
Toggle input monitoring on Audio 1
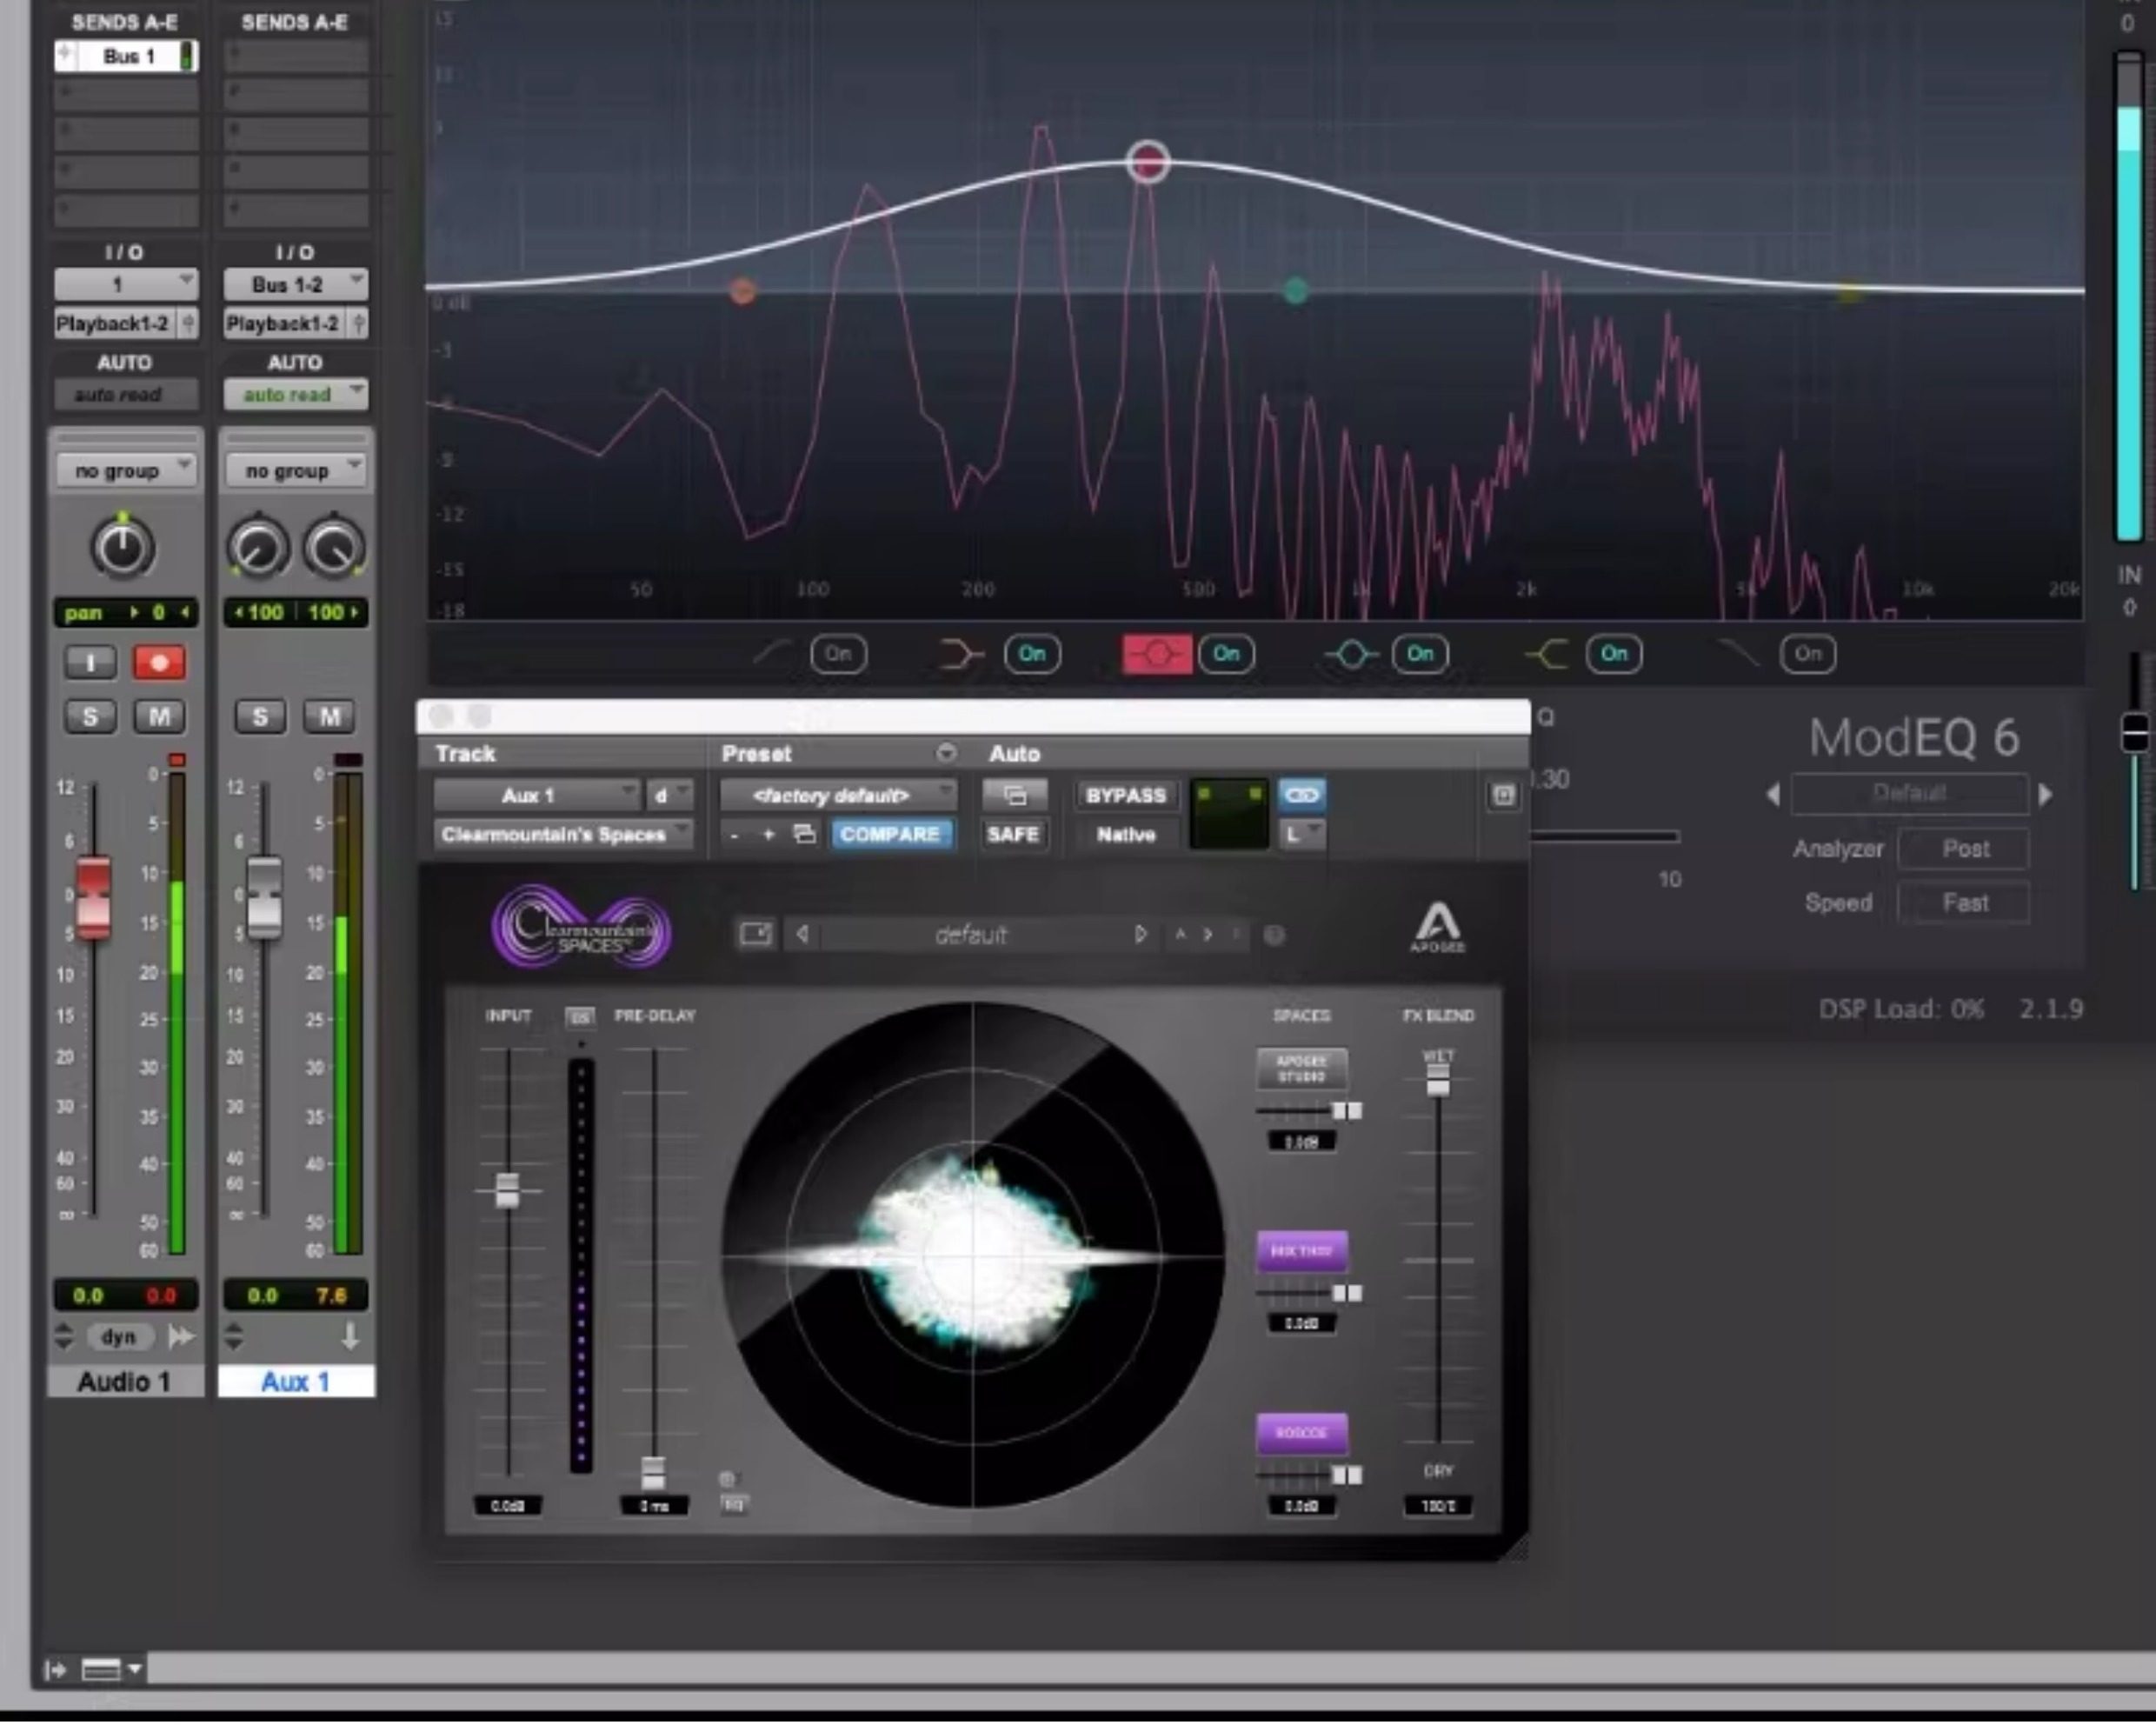click(90, 662)
